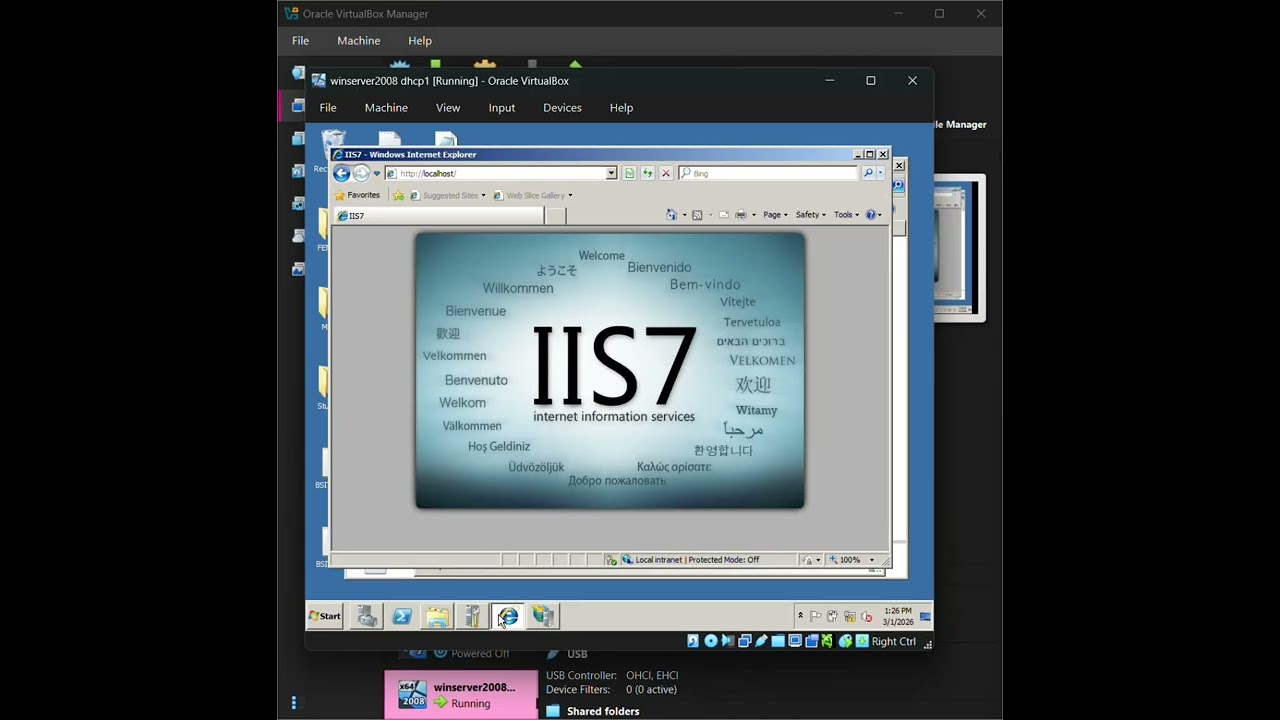Viewport: 1280px width, 720px height.
Task: Expand the address bar URL history dropdown
Action: tap(611, 173)
